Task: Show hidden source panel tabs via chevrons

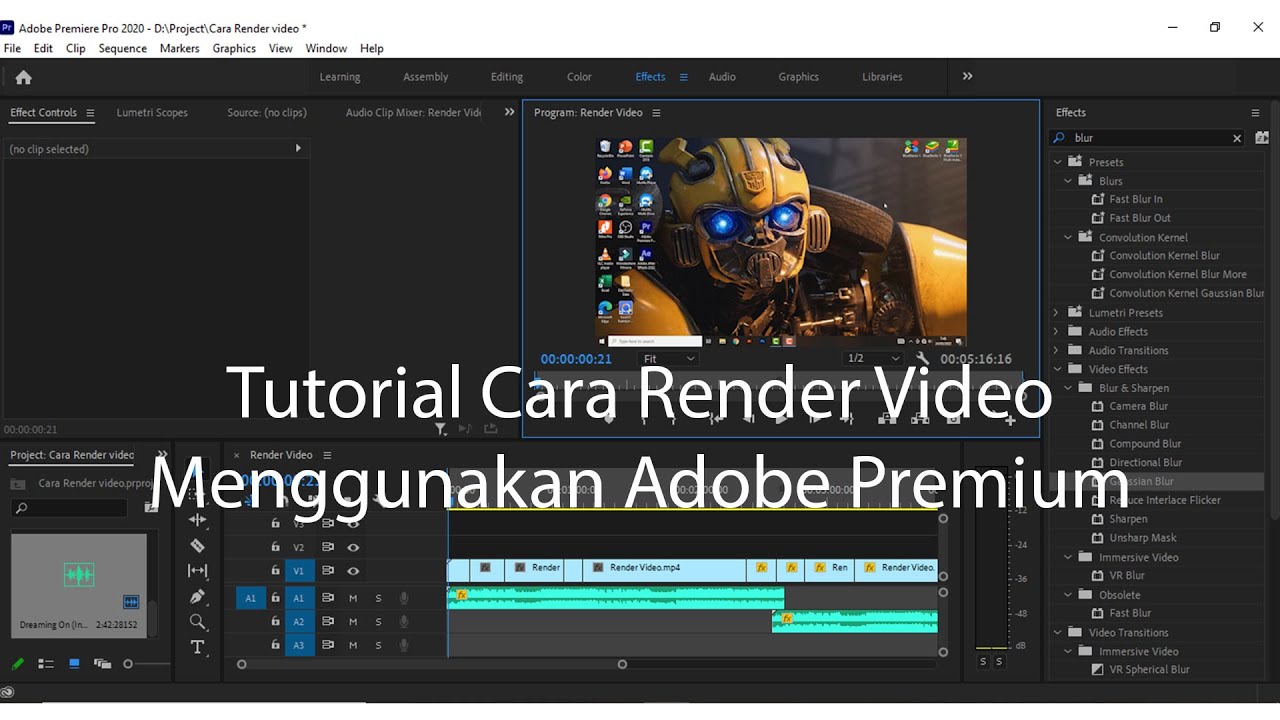Action: pos(509,112)
